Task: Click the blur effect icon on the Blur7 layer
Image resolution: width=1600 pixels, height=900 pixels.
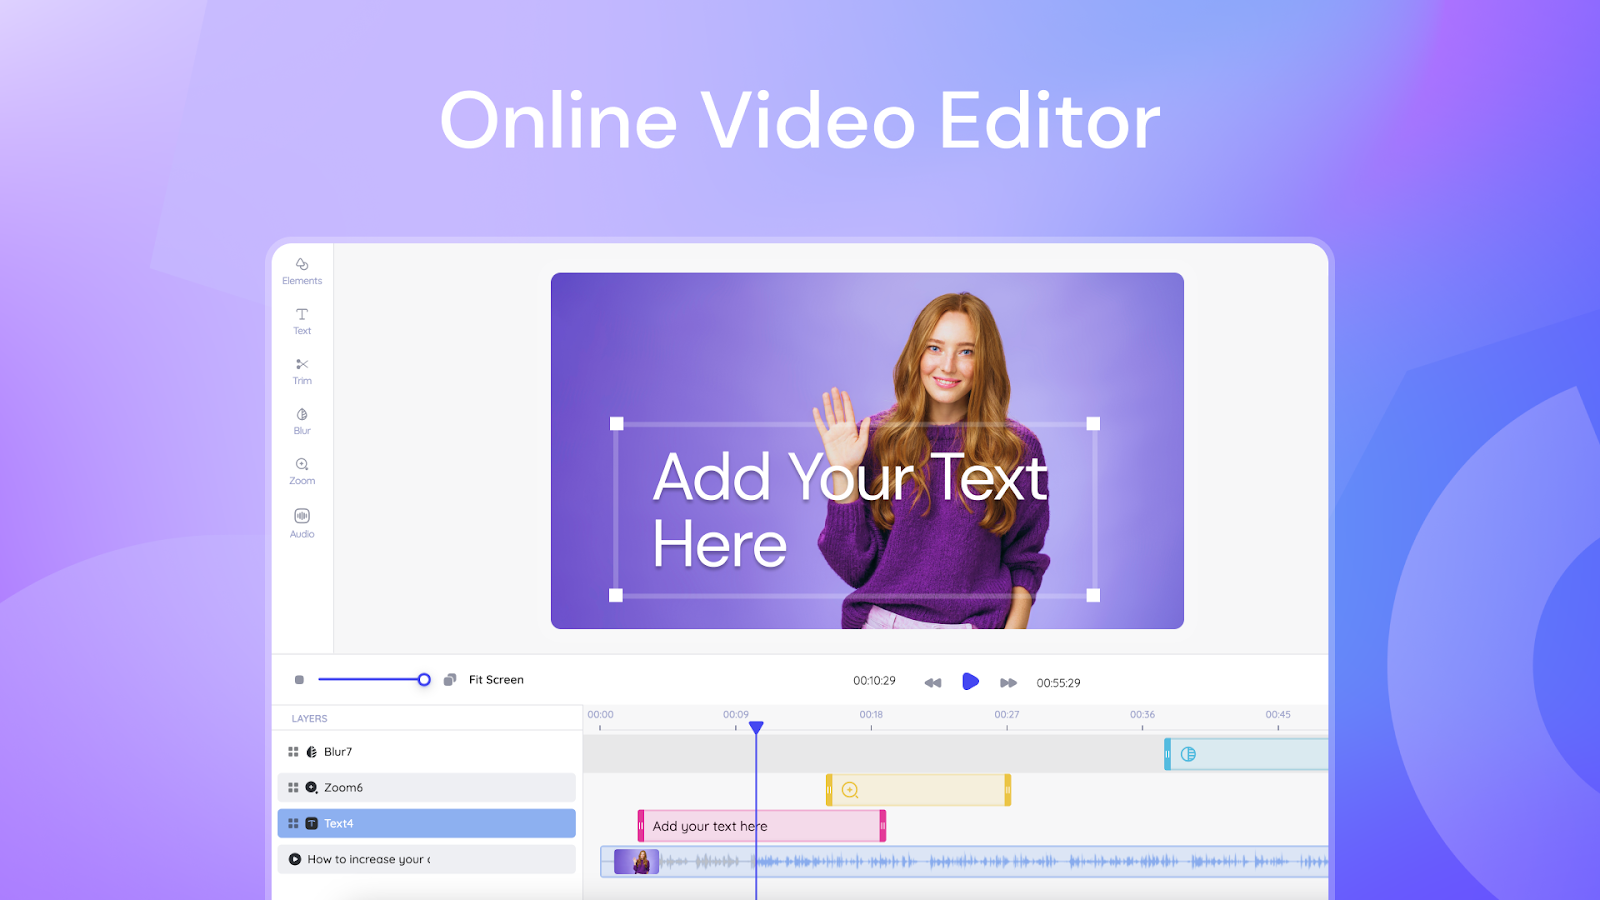Action: click(313, 751)
